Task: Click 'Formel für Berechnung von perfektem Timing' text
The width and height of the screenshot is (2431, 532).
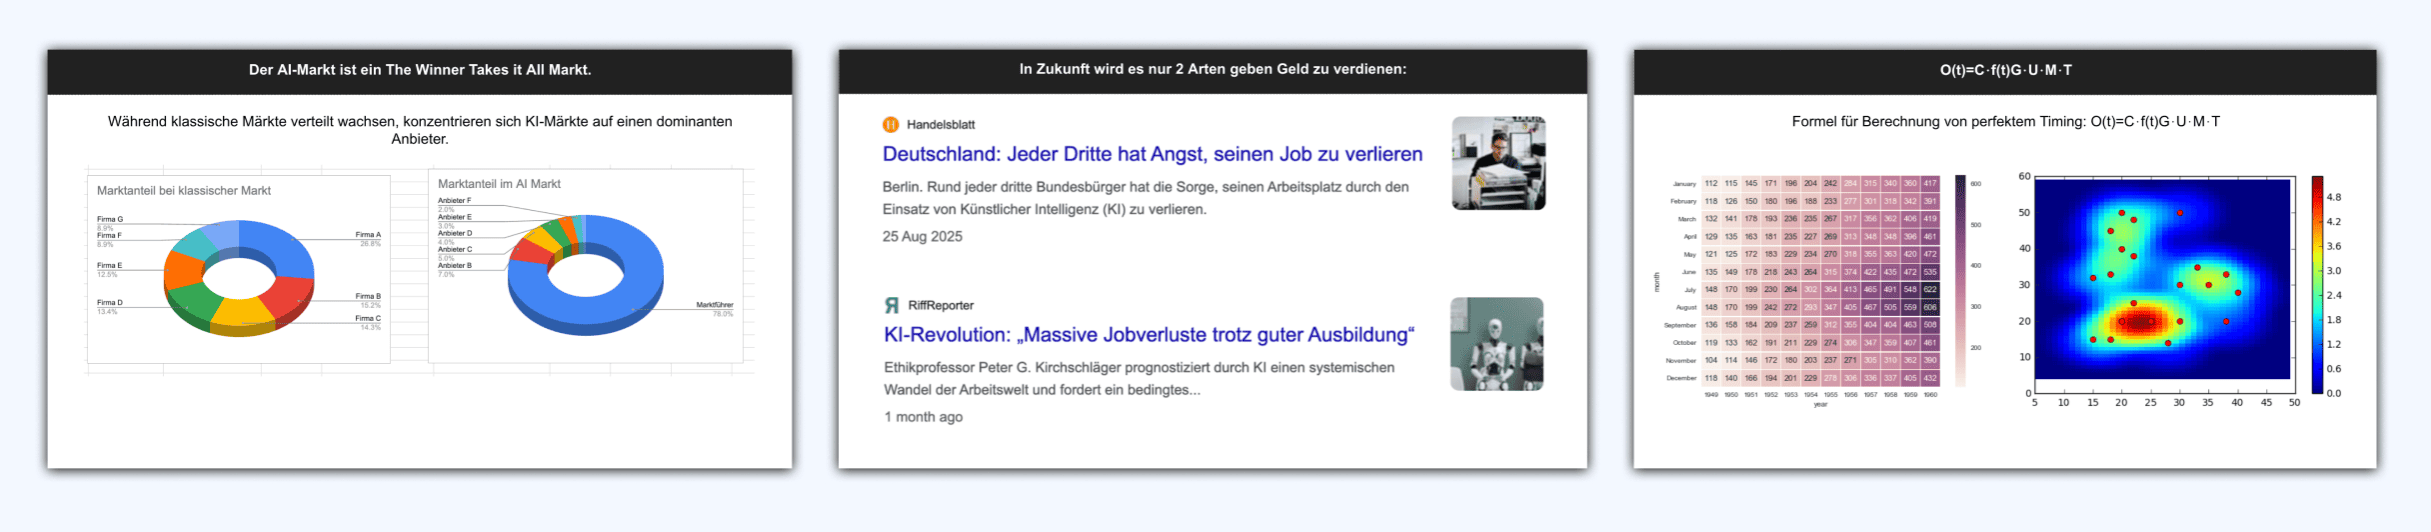Action: tap(2006, 122)
